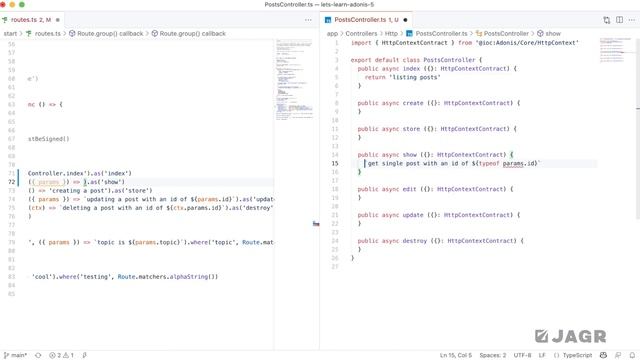Change end of line sequence 'LF'
Screen dimensions: 640x360
tap(542, 355)
